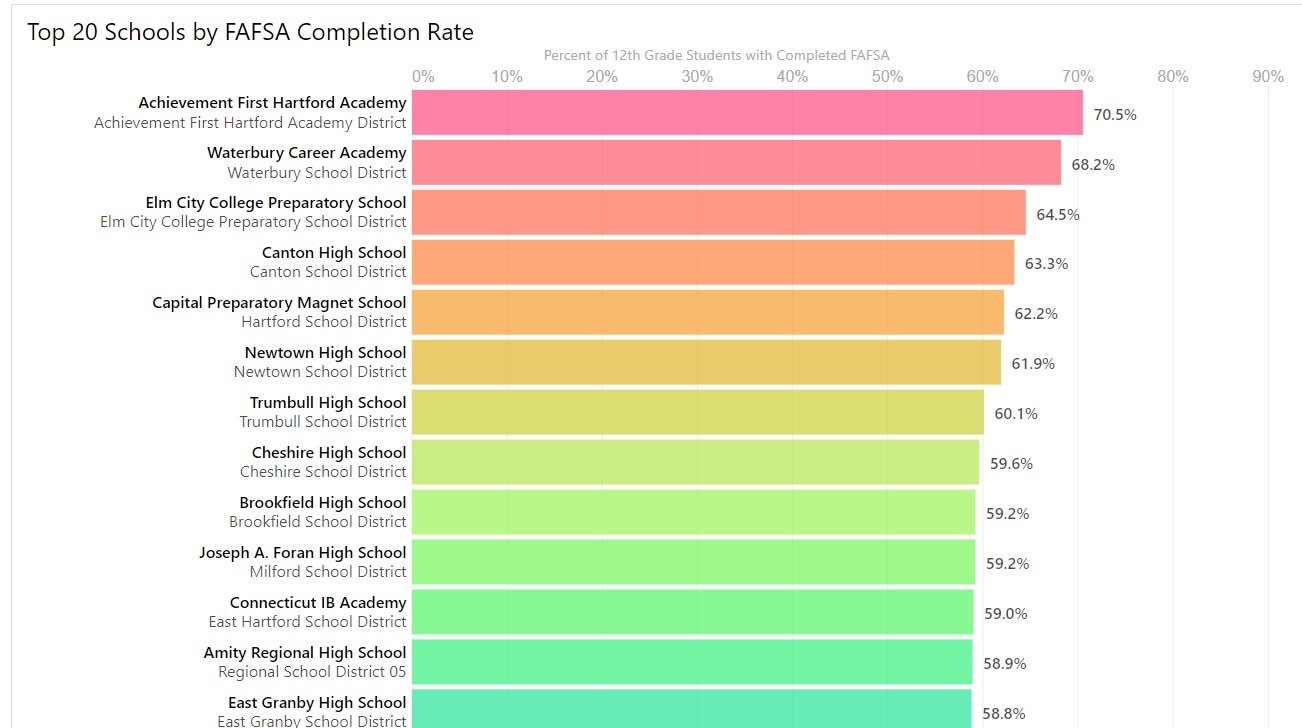Click the Achievement First Hartford Academy bar
Image resolution: width=1302 pixels, height=728 pixels.
click(x=747, y=112)
